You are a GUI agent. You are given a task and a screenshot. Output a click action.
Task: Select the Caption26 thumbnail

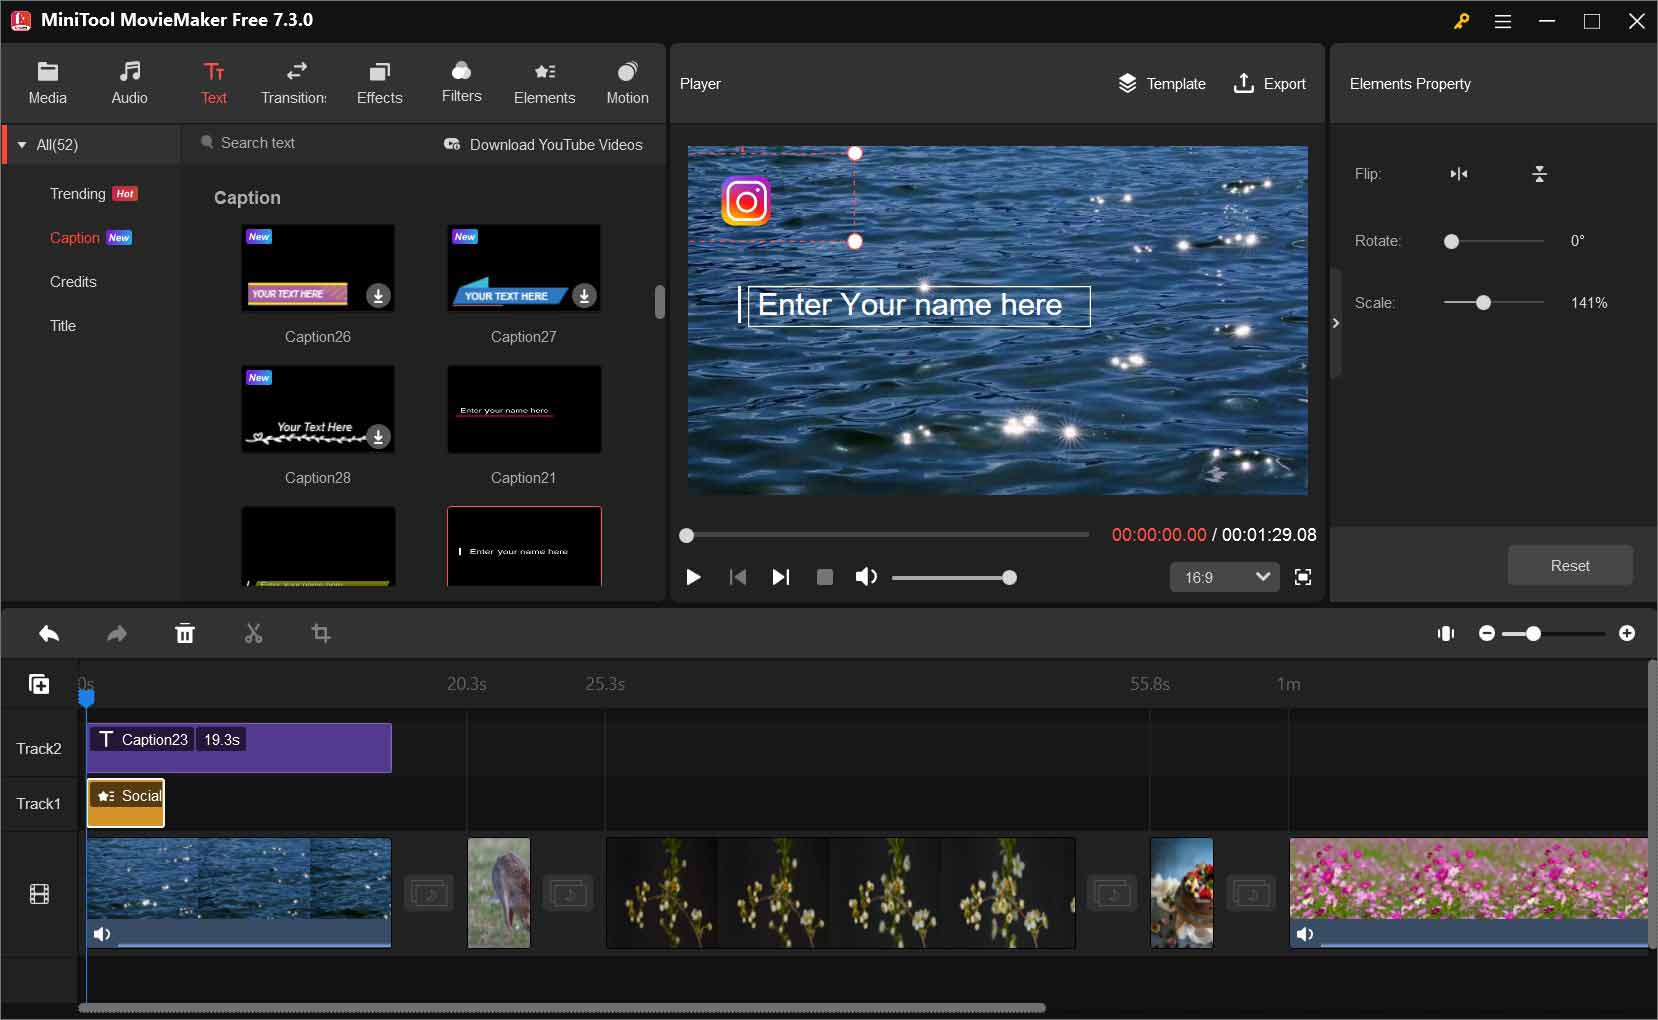[318, 268]
